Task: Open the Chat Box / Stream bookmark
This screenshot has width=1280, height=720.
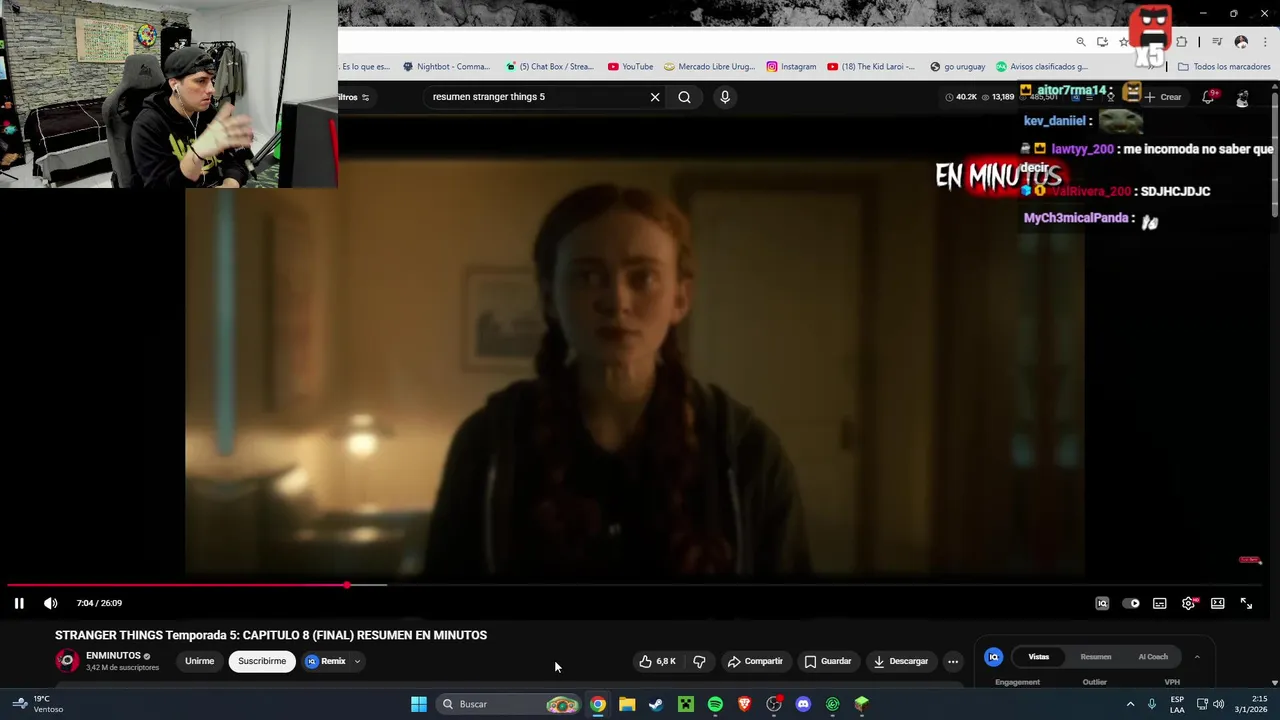Action: pos(550,67)
